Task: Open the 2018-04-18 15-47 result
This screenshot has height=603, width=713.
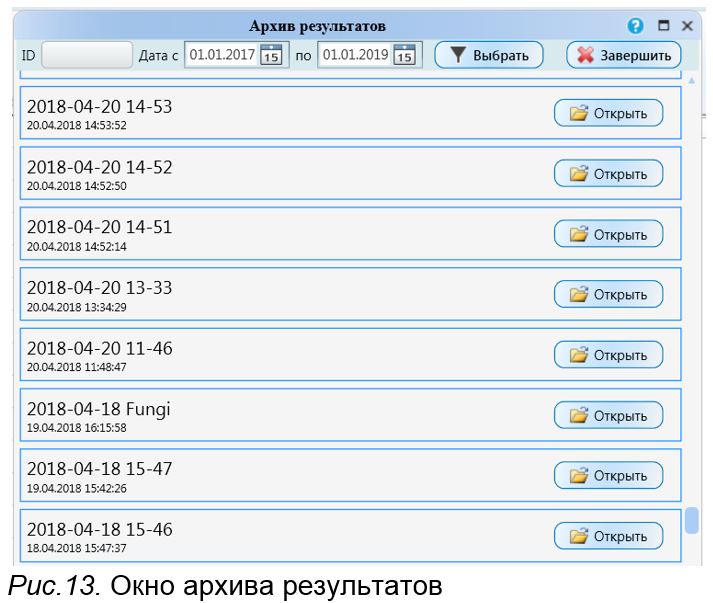Action: pos(608,476)
